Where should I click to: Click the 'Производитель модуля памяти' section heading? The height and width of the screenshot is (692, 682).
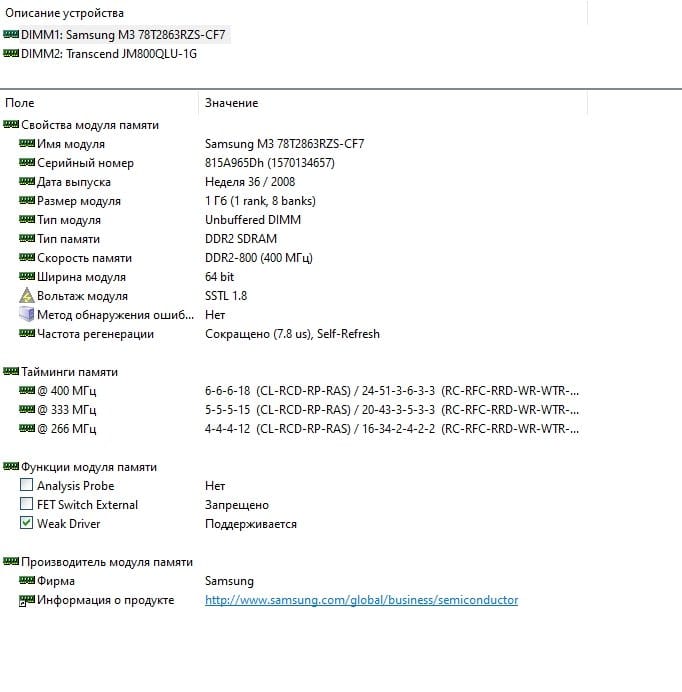(x=107, y=562)
